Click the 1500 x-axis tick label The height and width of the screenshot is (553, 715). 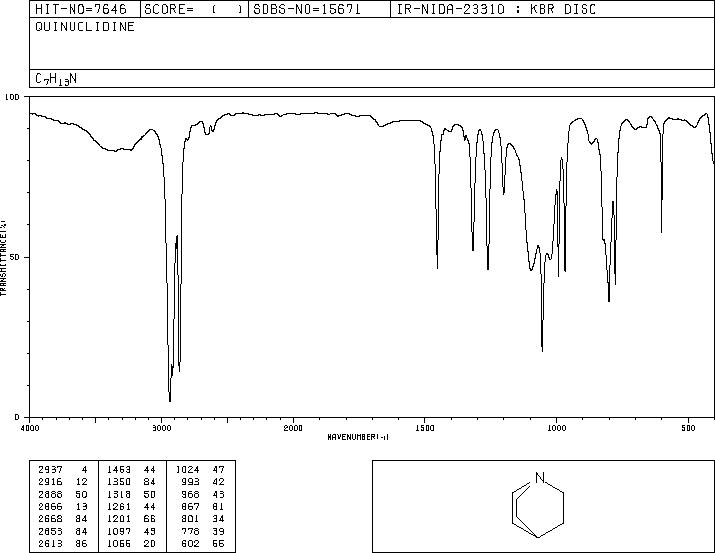(425, 428)
